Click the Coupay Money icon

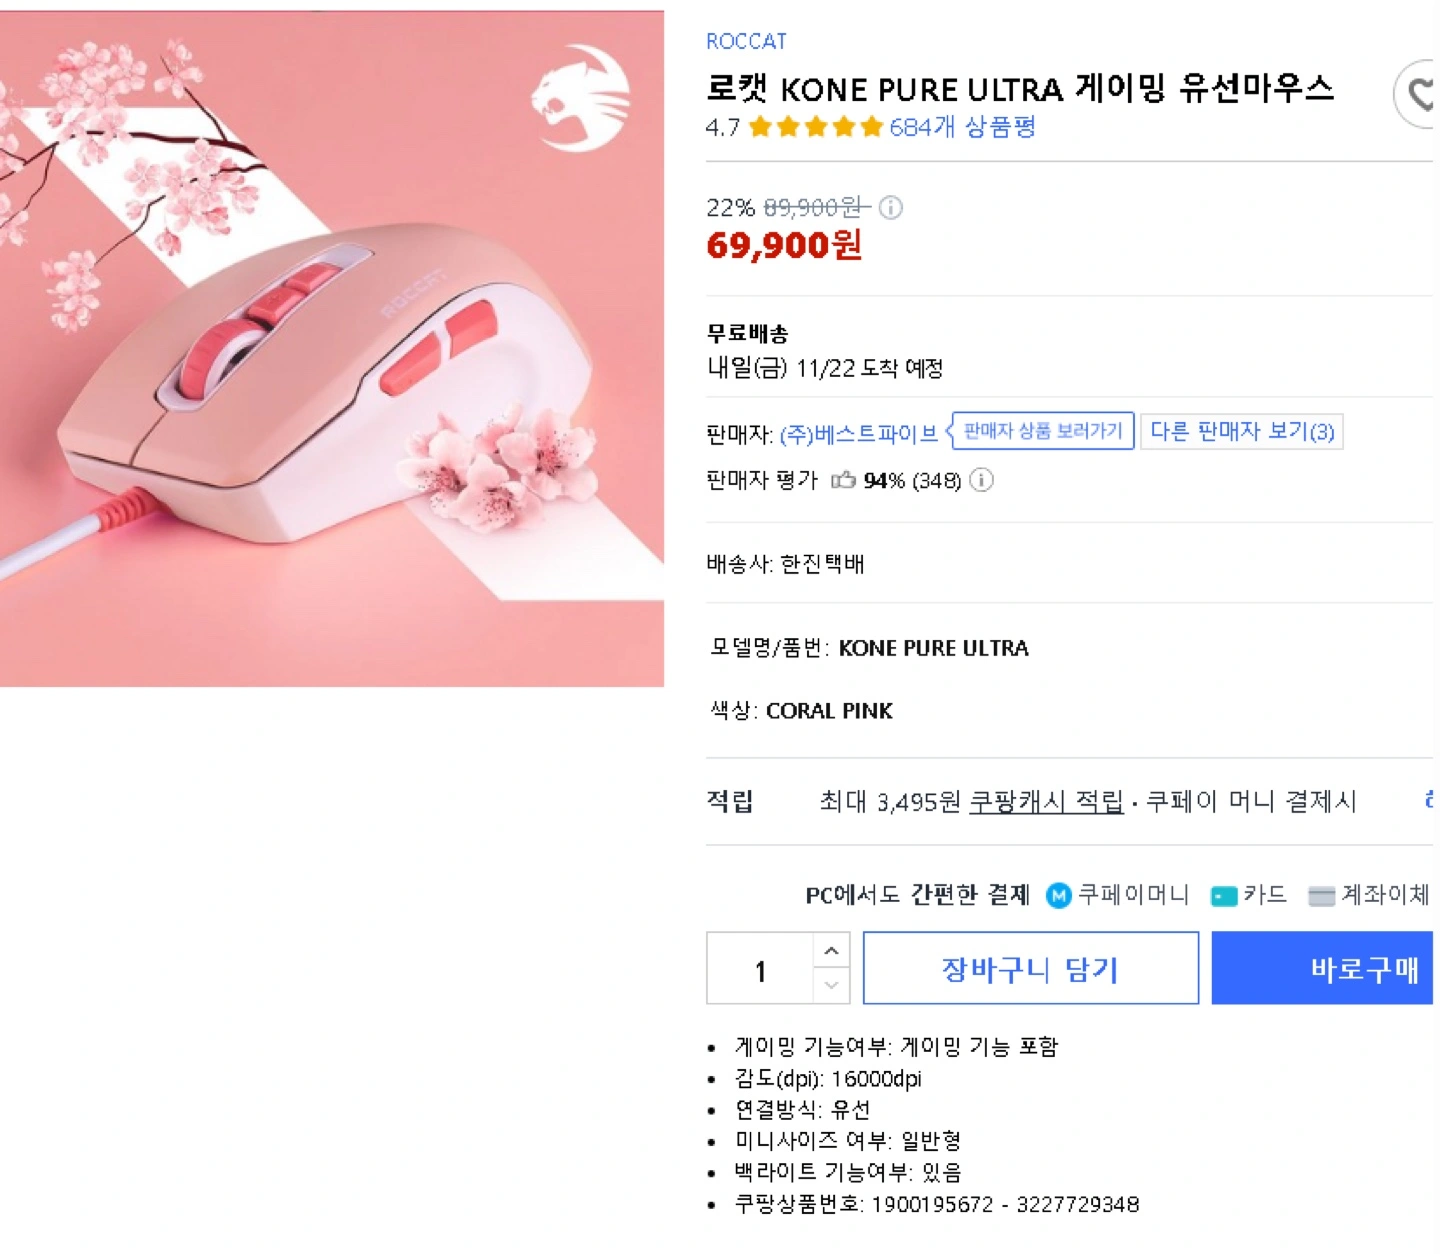click(1058, 895)
